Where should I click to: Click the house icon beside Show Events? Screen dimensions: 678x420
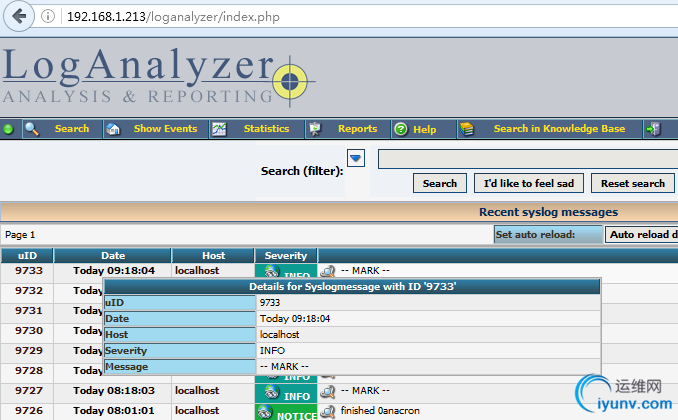click(x=113, y=129)
